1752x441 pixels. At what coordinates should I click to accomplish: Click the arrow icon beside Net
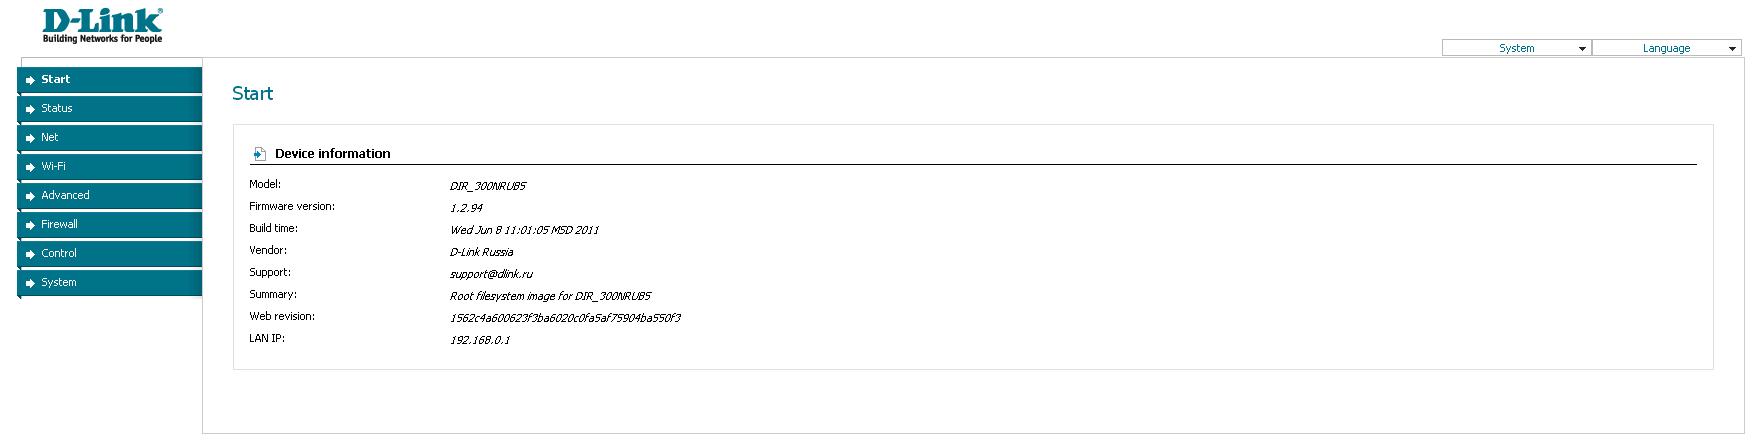pyautogui.click(x=31, y=138)
